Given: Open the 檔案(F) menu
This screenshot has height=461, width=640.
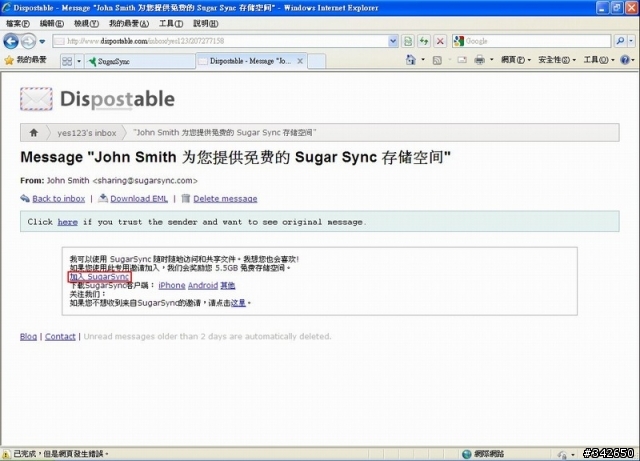Looking at the screenshot, I should coord(17,24).
